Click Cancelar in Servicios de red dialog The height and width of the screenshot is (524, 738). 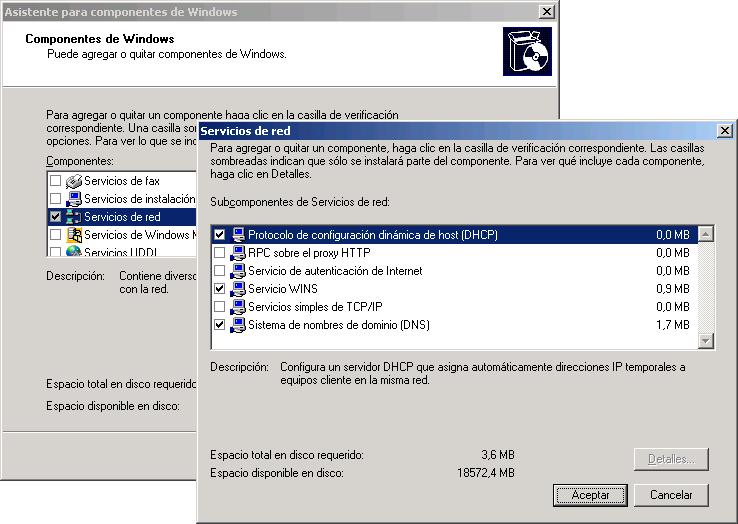671,495
